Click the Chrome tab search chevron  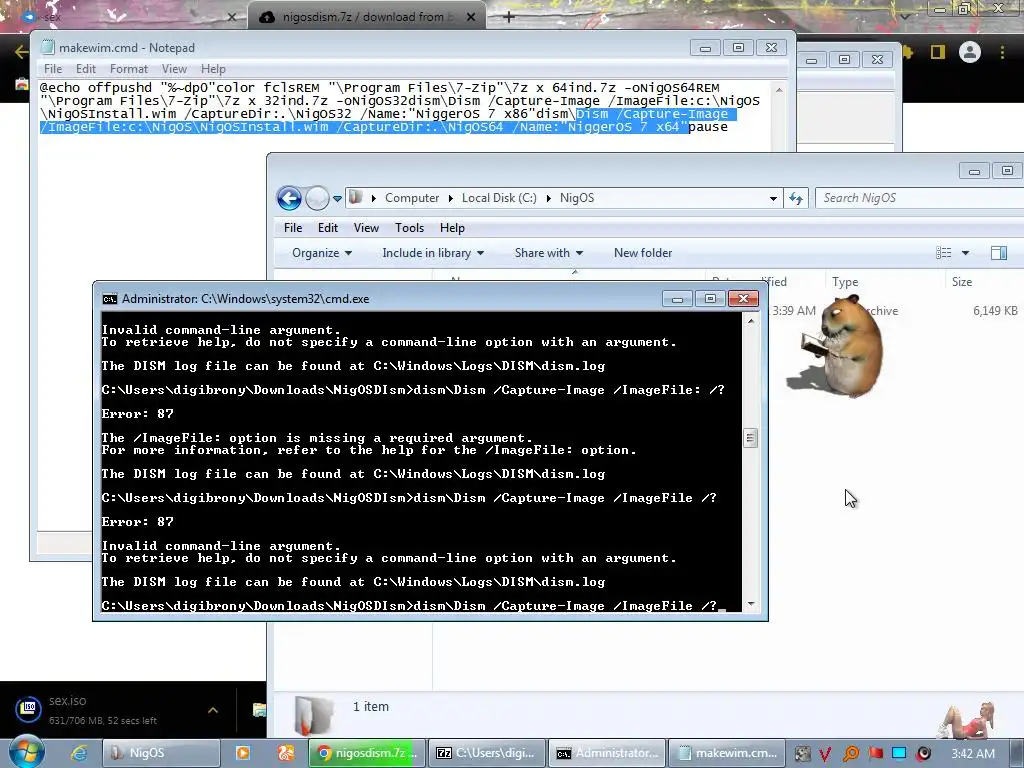pyautogui.click(x=904, y=16)
